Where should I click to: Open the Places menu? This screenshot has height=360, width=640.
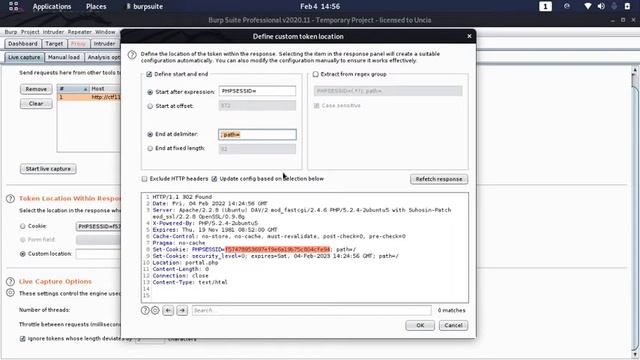(x=96, y=7)
